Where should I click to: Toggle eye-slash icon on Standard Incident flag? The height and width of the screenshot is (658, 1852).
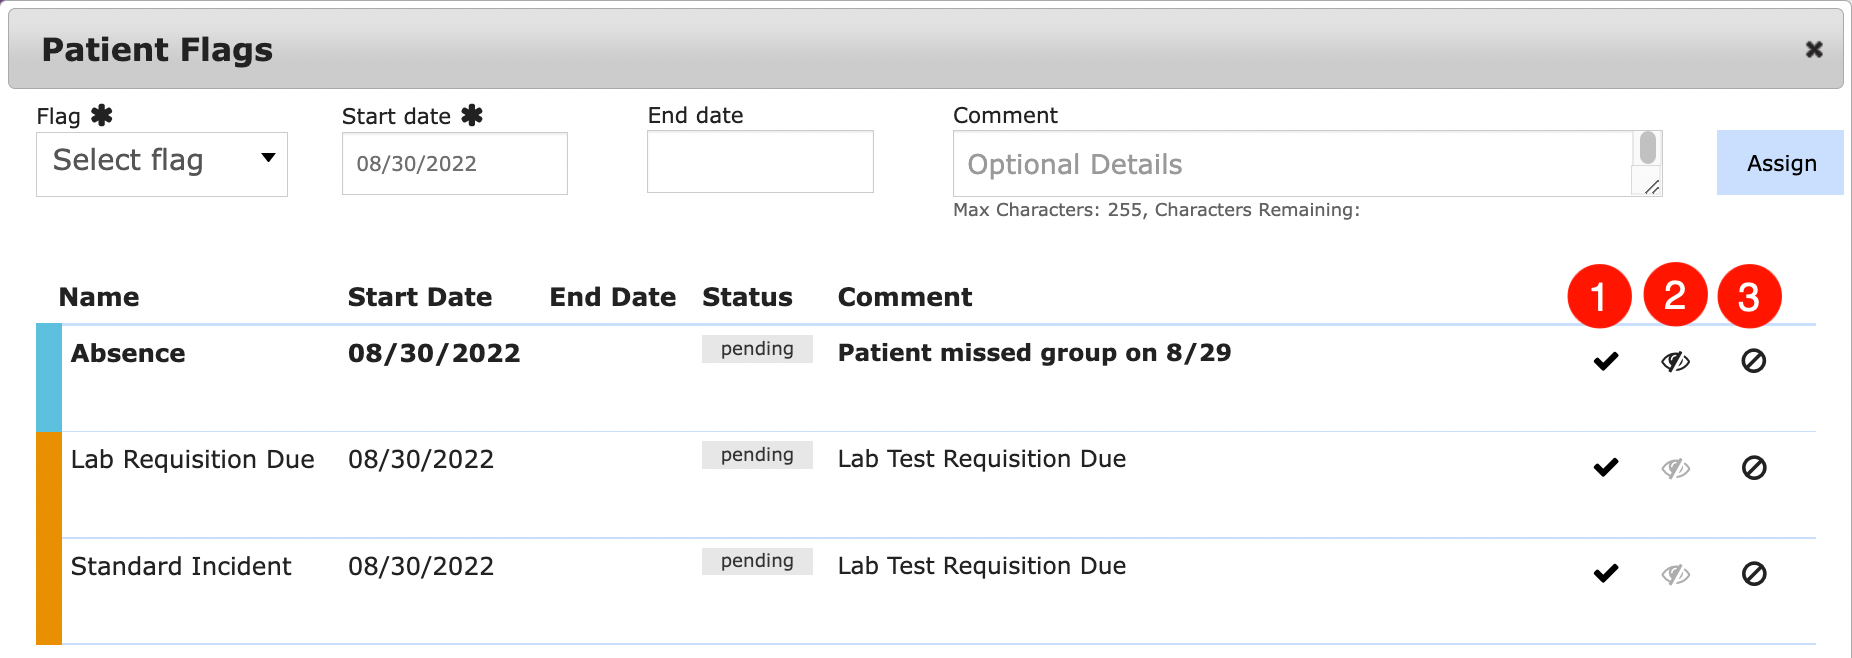click(1676, 574)
